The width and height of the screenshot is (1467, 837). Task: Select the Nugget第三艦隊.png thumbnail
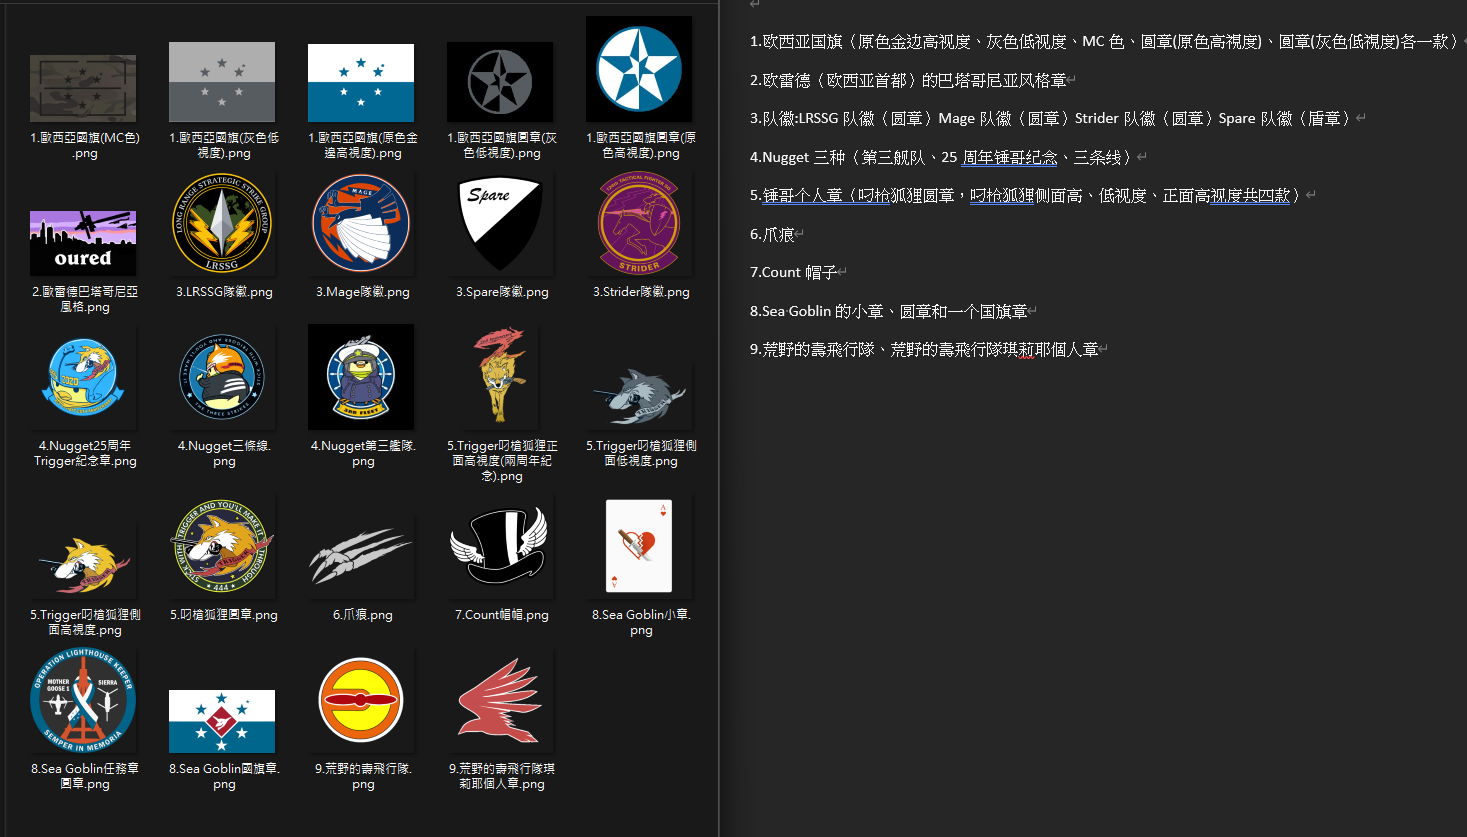coord(361,378)
